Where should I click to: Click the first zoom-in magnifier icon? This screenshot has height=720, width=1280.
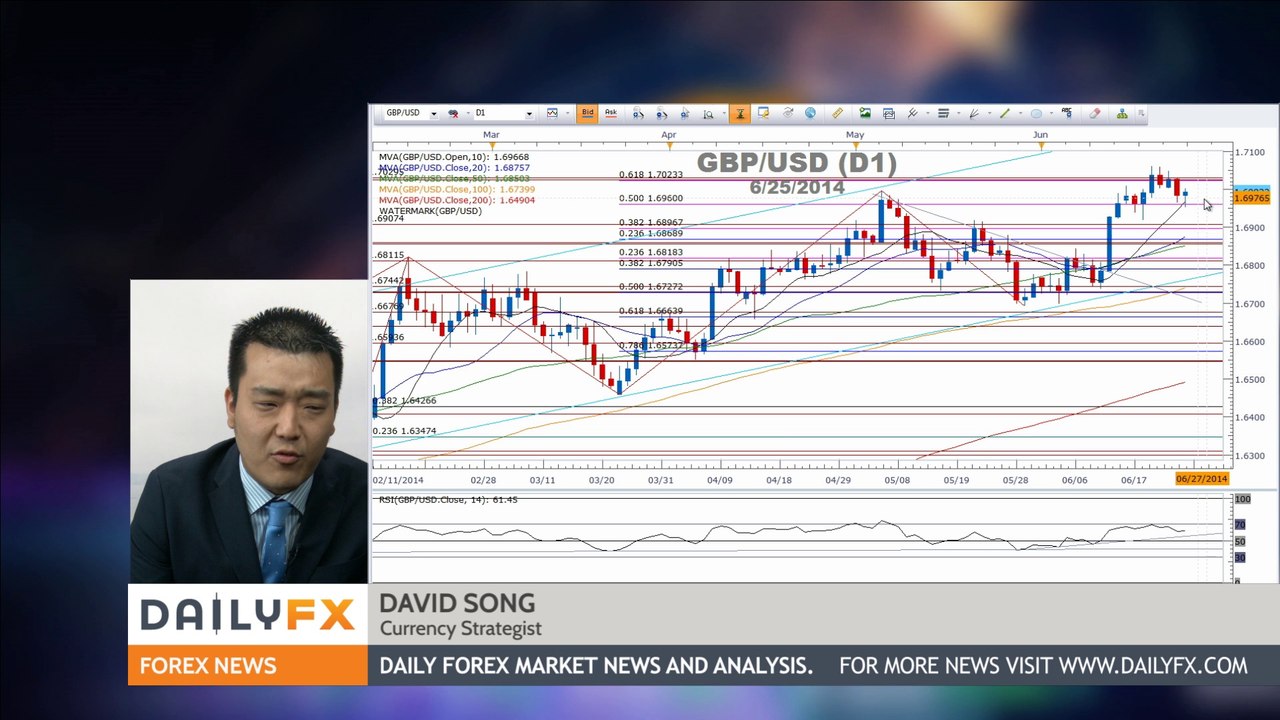[x=638, y=113]
